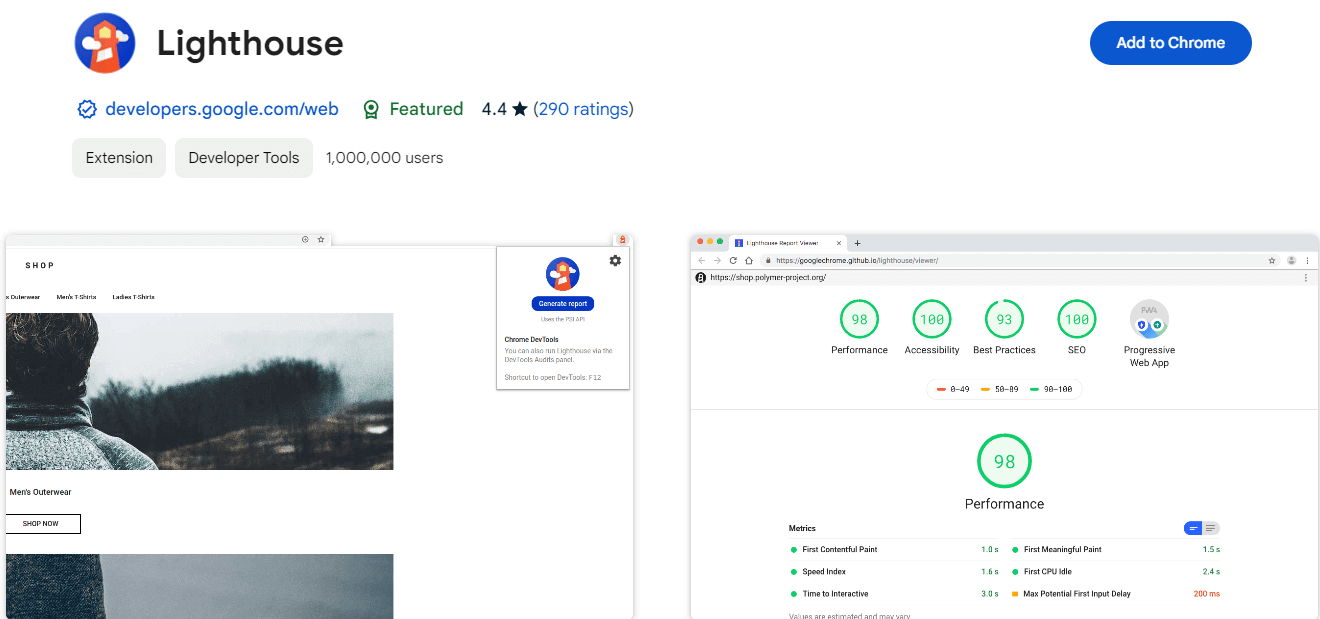
Task: Click the red 0-49 legend swatch
Action: [x=941, y=389]
